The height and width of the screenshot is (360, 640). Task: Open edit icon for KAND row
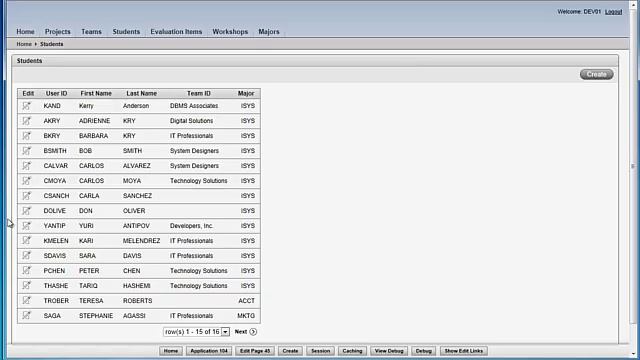27,106
